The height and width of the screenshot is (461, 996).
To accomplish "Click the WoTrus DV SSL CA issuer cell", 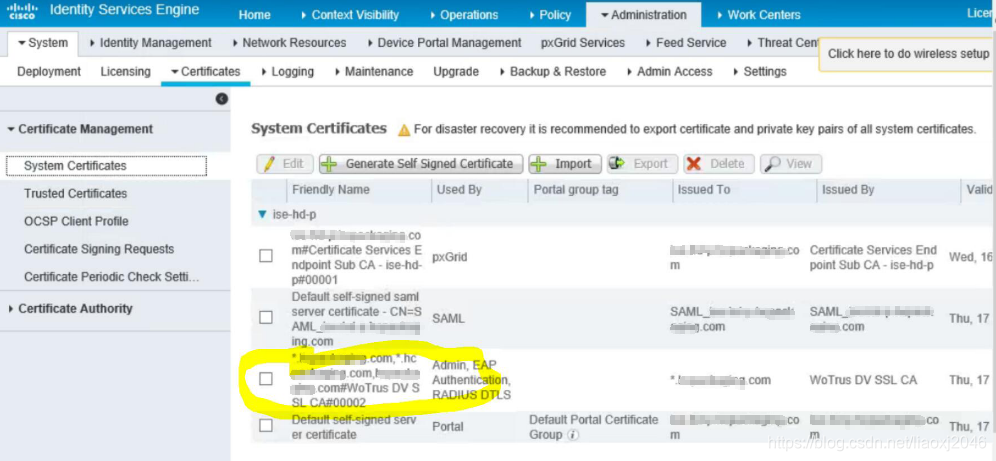I will (863, 380).
